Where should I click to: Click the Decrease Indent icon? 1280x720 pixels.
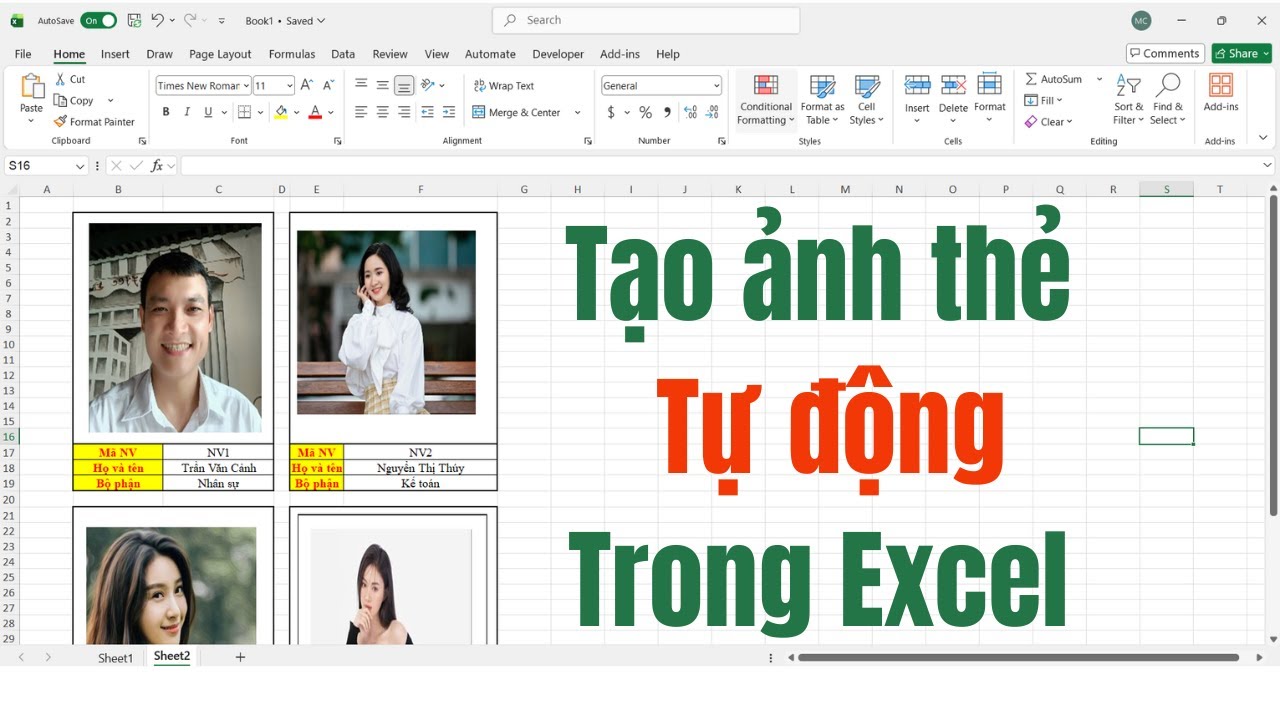[427, 112]
